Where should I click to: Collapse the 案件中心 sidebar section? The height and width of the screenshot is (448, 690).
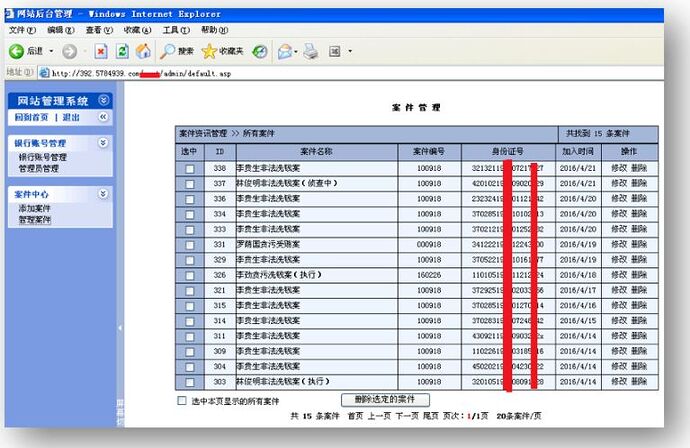[102, 193]
